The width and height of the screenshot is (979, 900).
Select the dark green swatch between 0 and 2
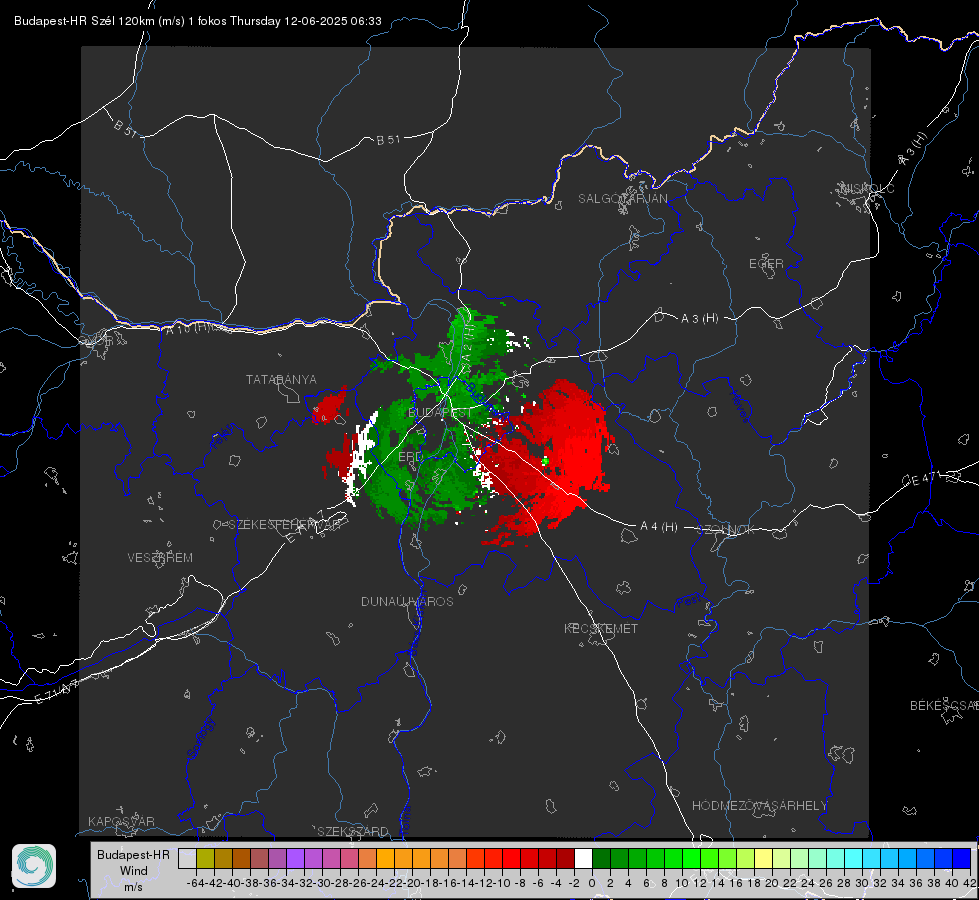[601, 858]
